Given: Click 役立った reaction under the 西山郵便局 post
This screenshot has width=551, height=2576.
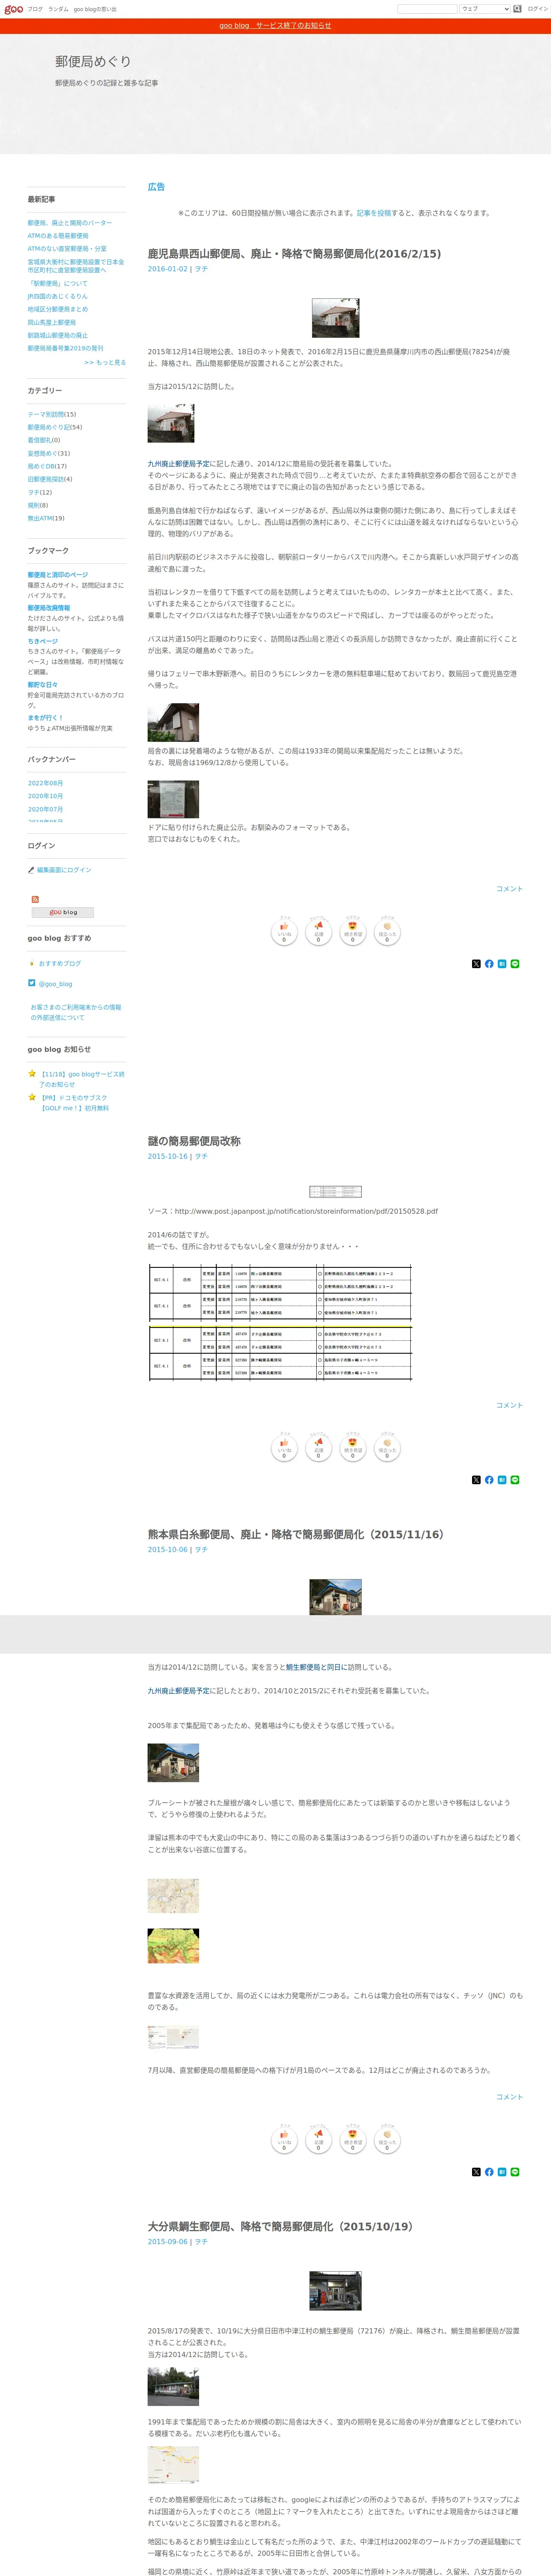Looking at the screenshot, I should pyautogui.click(x=387, y=932).
